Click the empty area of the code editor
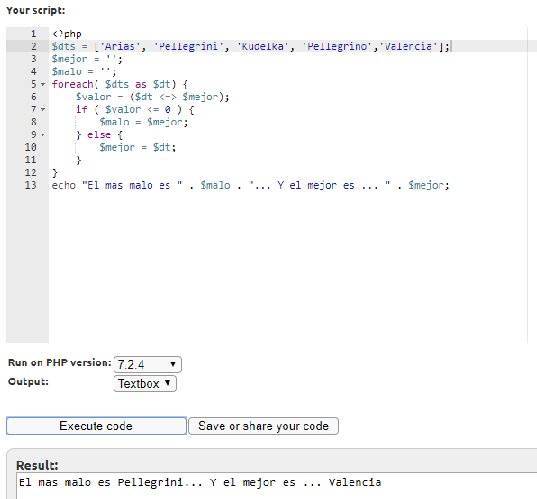This screenshot has width=537, height=499. [x=288, y=267]
